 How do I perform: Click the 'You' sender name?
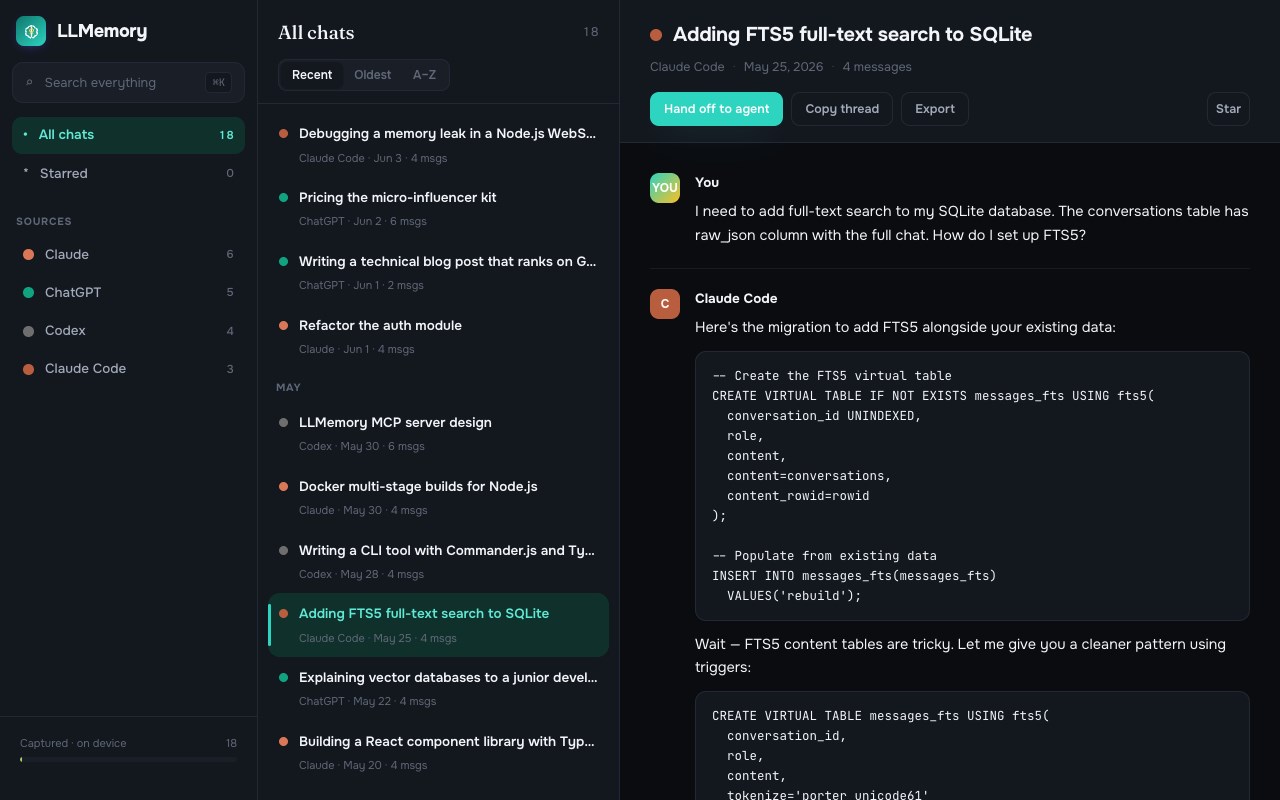point(707,182)
